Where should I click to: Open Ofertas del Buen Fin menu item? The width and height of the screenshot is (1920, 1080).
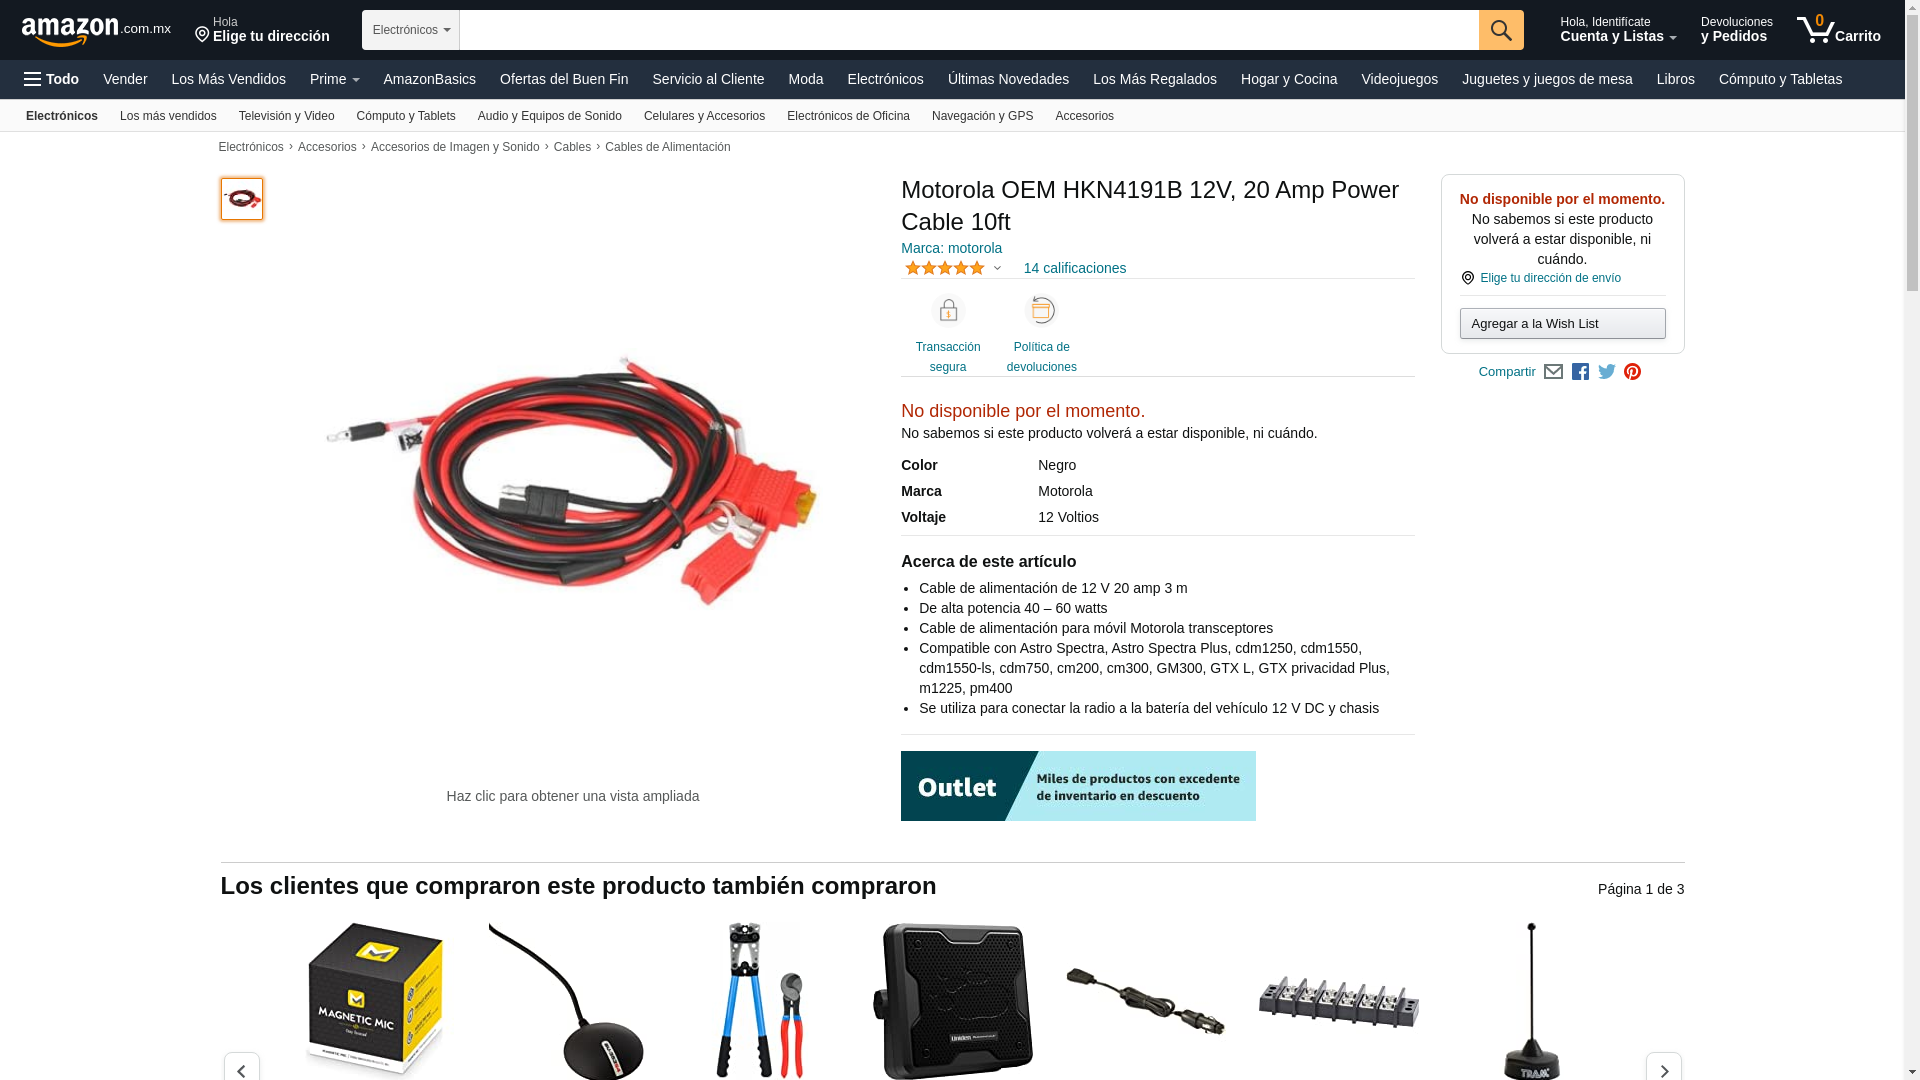tap(564, 79)
